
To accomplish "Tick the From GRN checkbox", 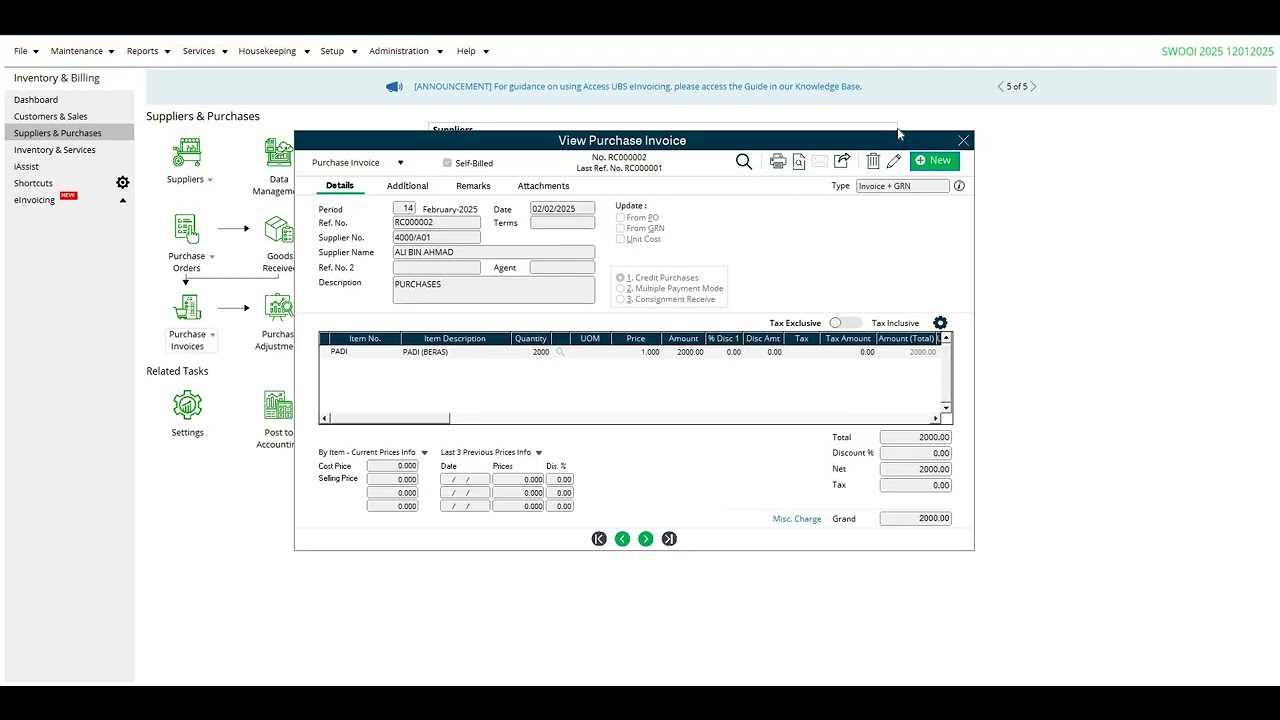I will point(620,229).
